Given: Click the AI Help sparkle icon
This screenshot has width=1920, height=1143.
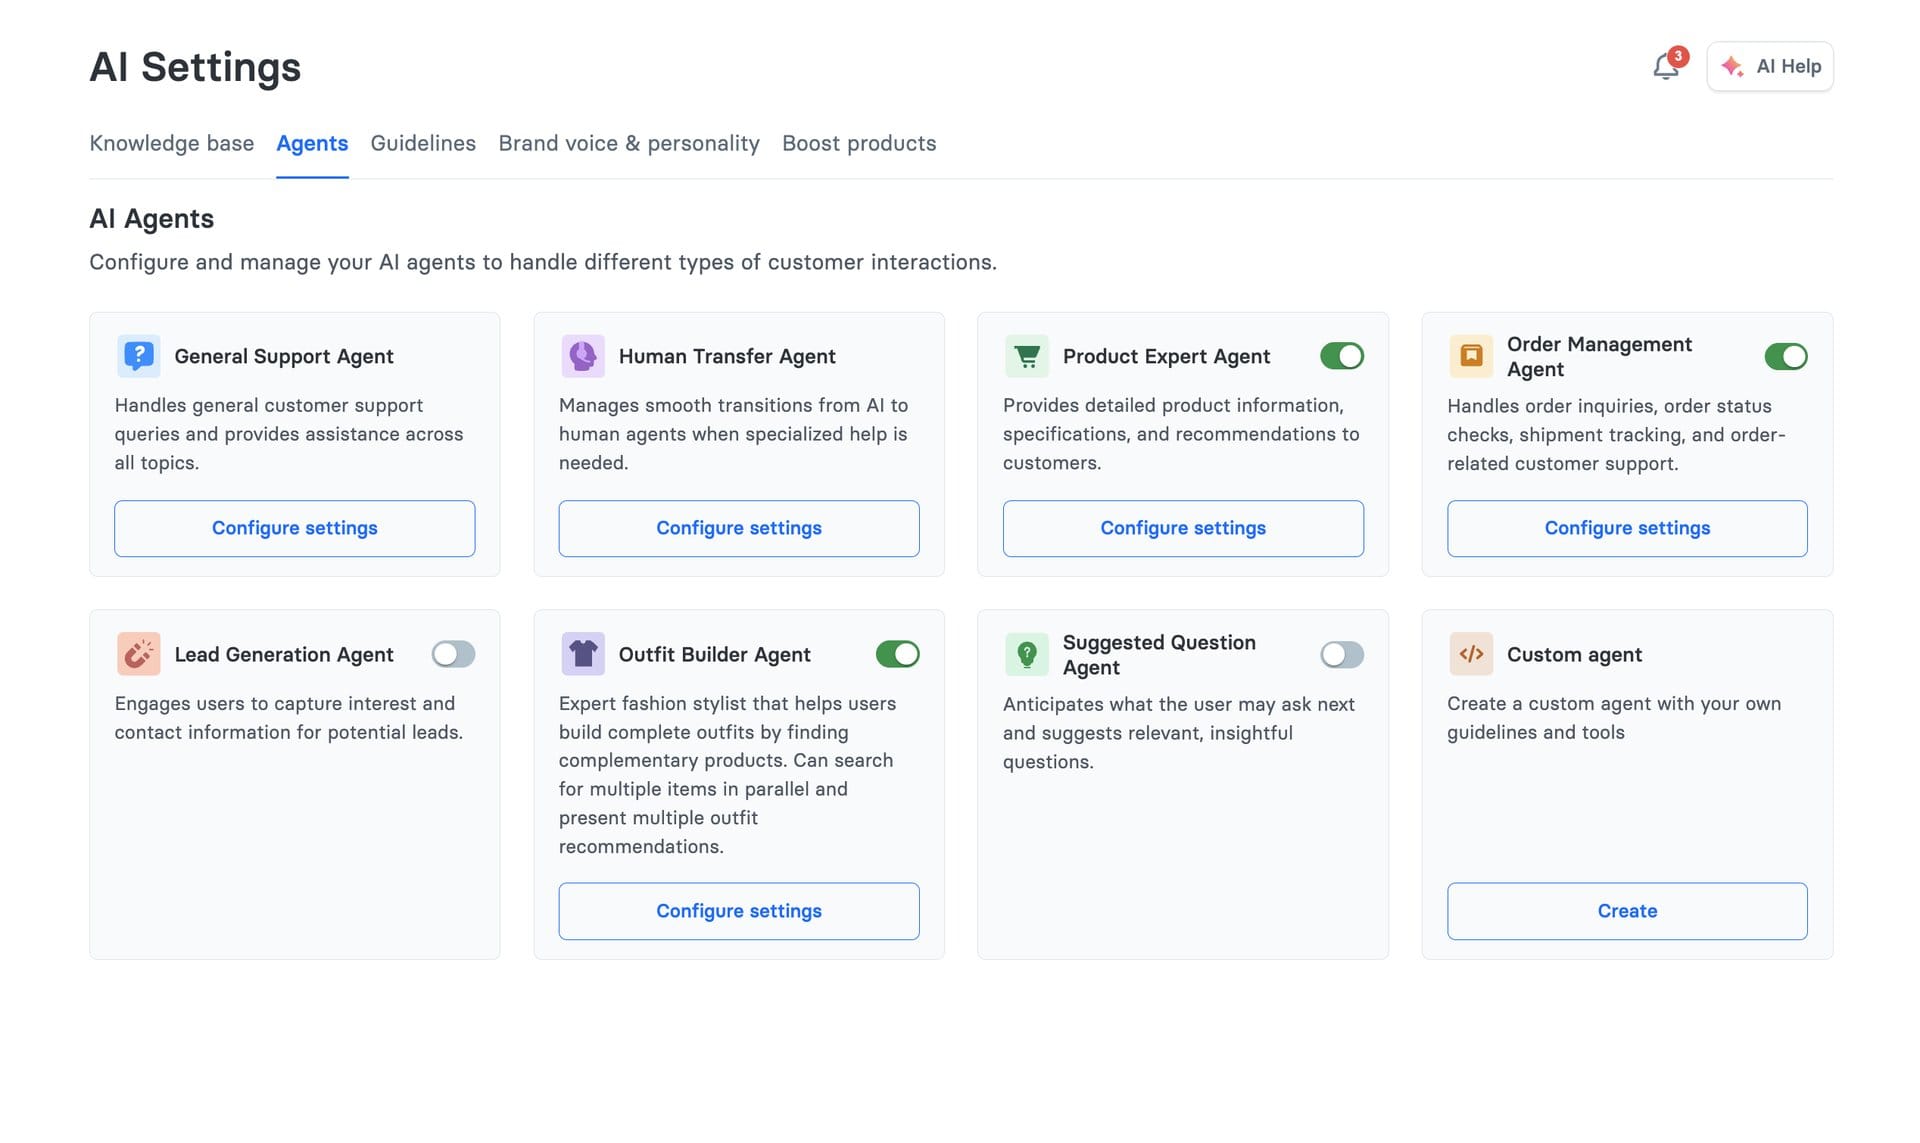Looking at the screenshot, I should [1733, 66].
